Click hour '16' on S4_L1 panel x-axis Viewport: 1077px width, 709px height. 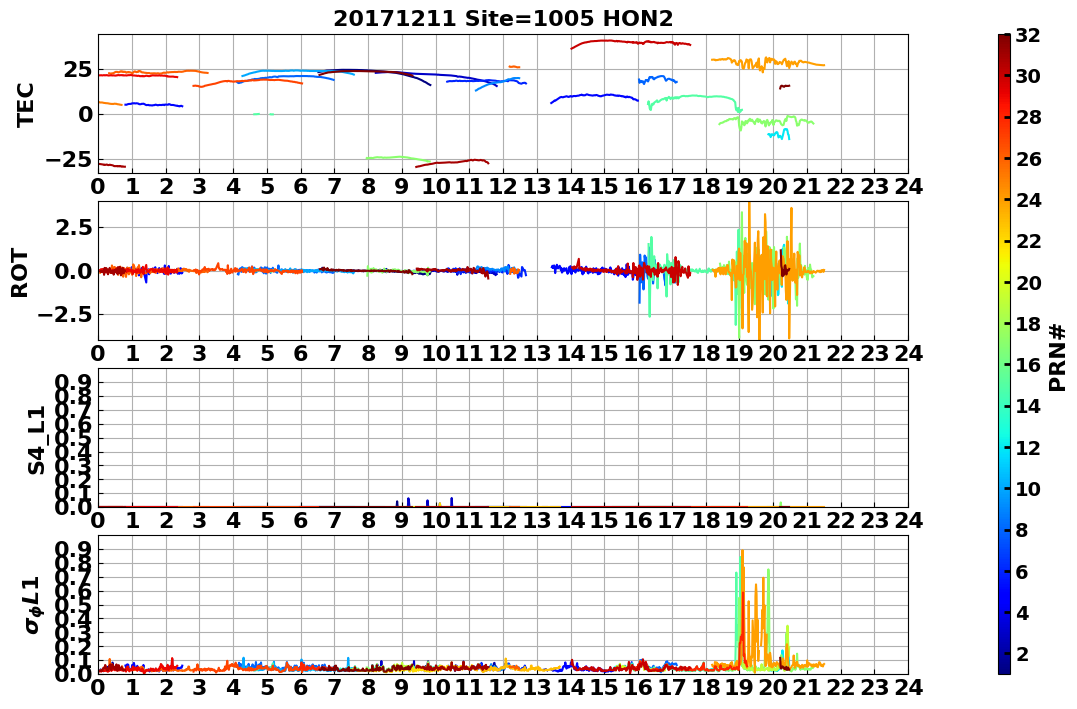pos(638,520)
